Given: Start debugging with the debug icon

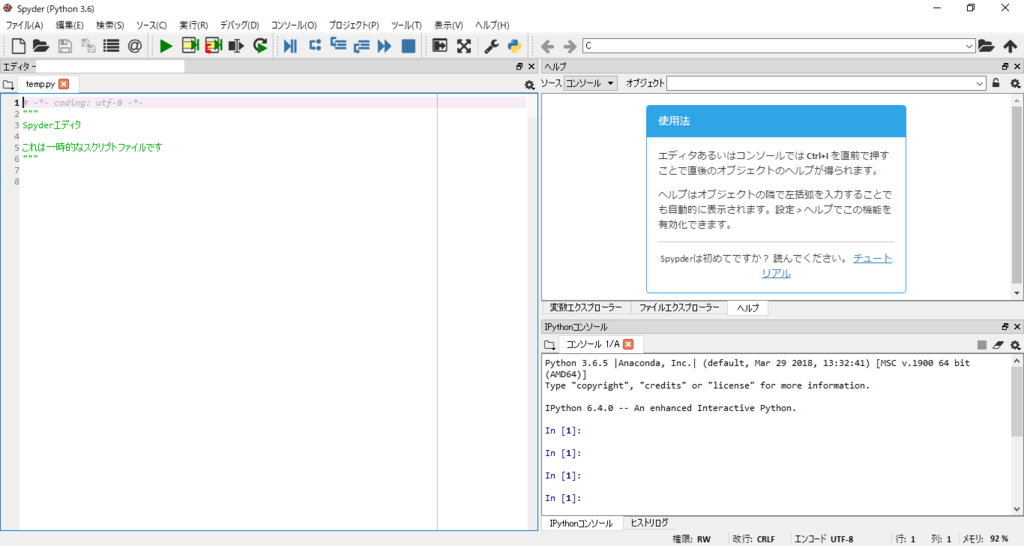Looking at the screenshot, I should [291, 46].
